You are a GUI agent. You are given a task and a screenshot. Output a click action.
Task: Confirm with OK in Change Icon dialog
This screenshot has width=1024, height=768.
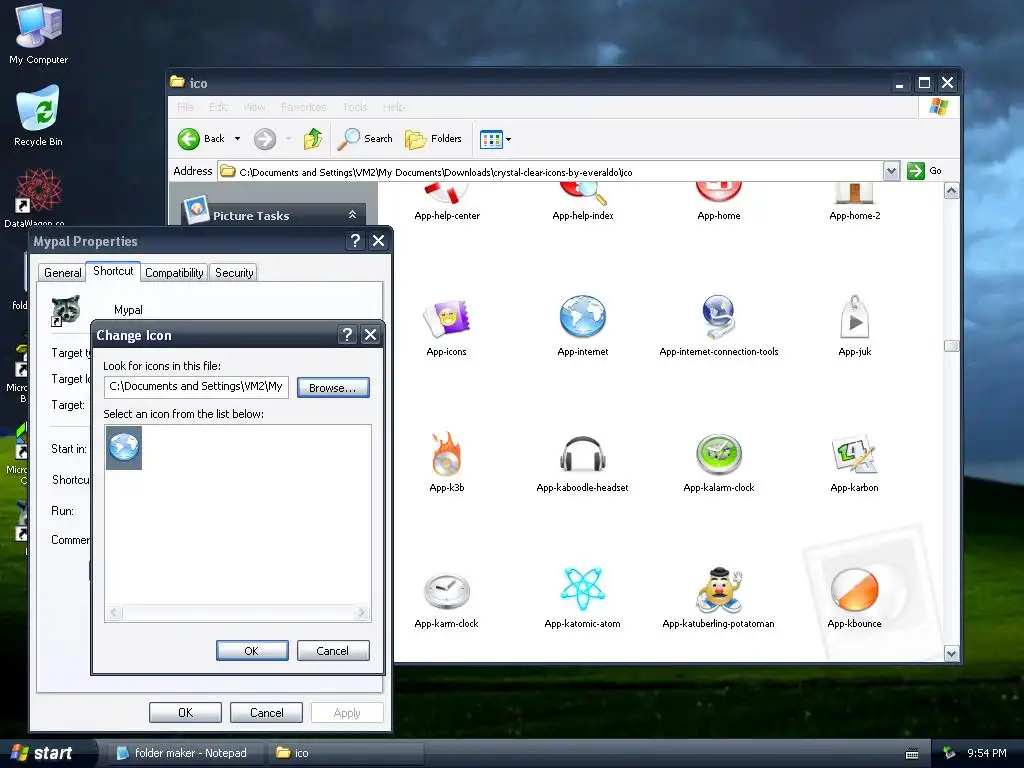point(252,650)
